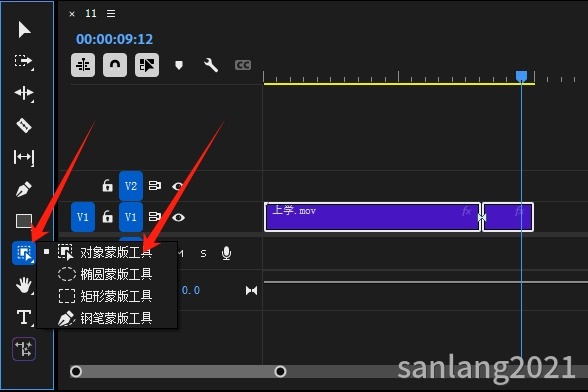Hide V2 track output eye
Image resolution: width=588 pixels, height=392 pixels.
178,186
